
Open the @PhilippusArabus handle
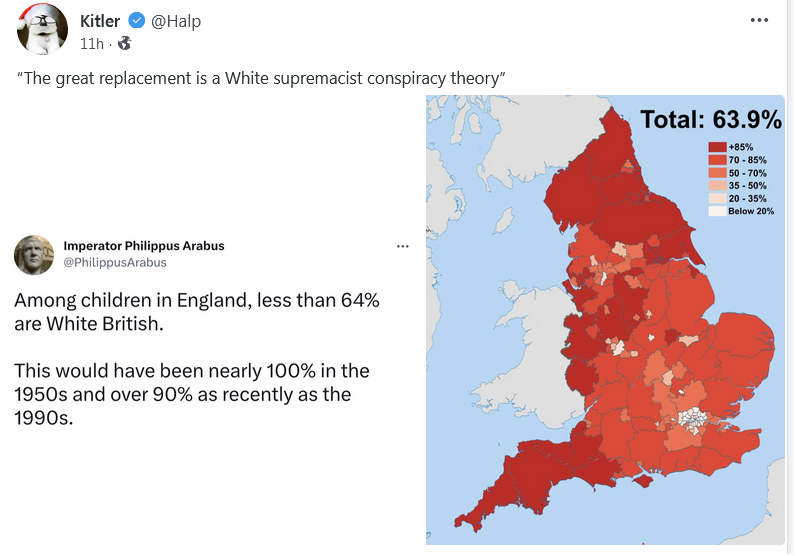(x=115, y=263)
